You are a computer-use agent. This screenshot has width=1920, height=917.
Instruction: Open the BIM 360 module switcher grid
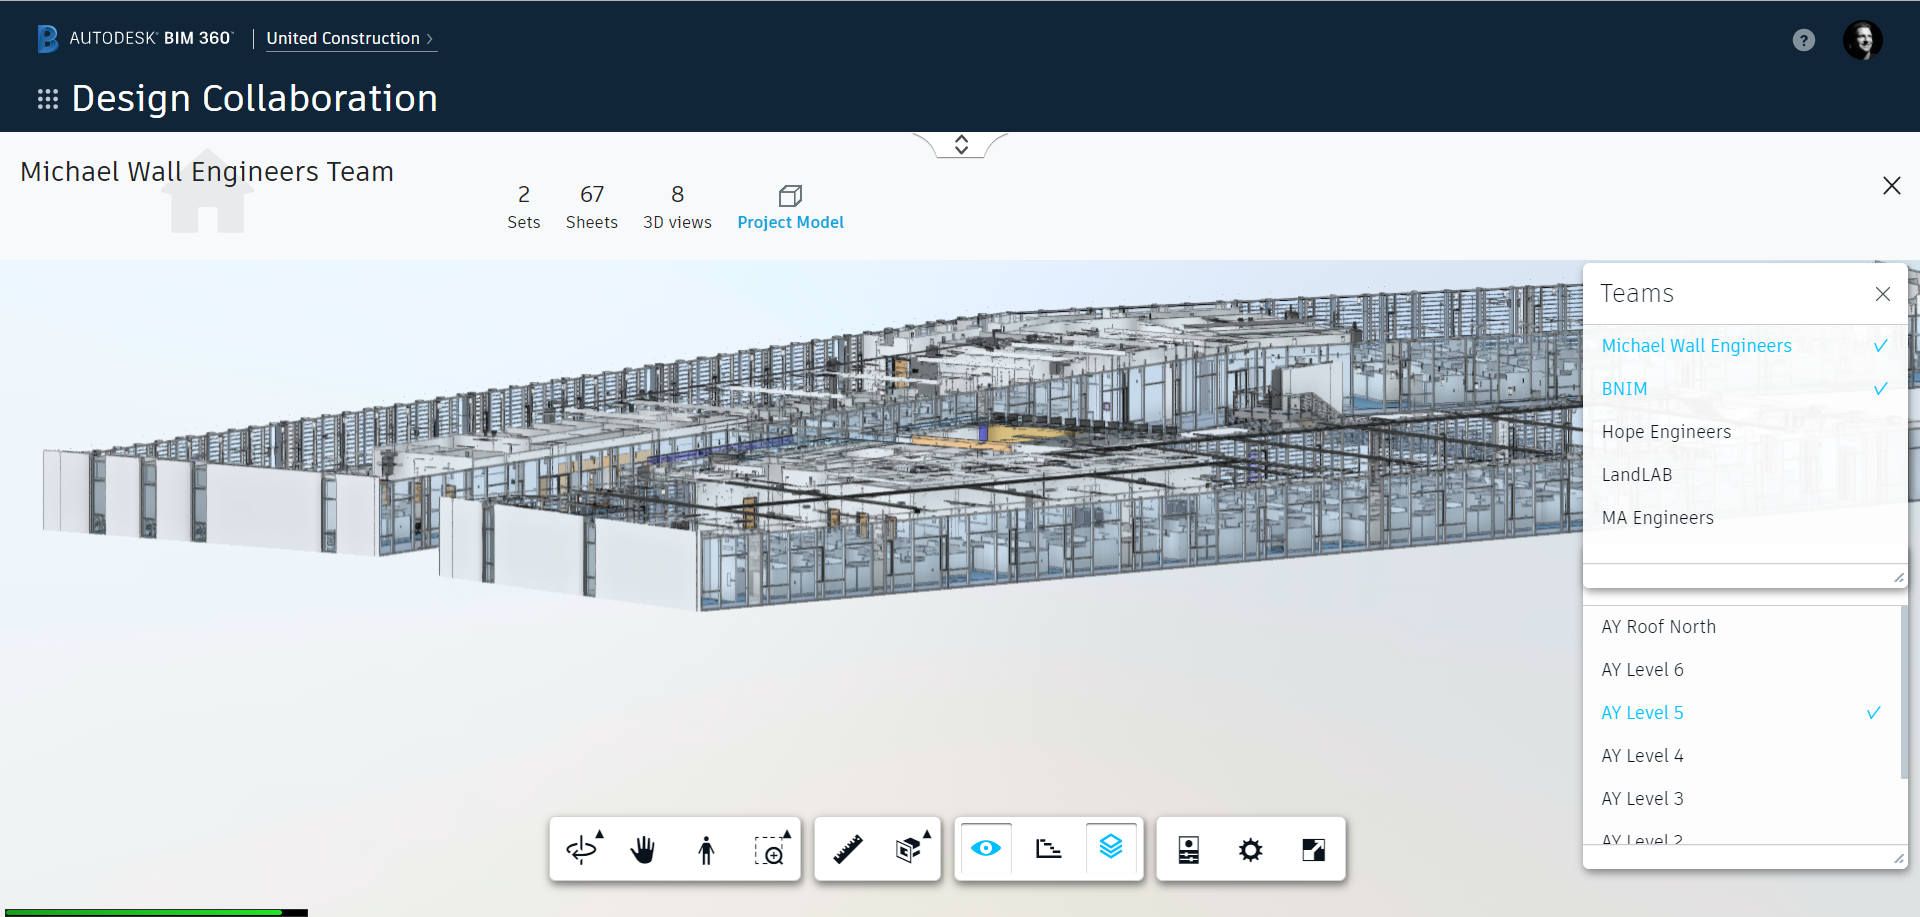pos(48,99)
